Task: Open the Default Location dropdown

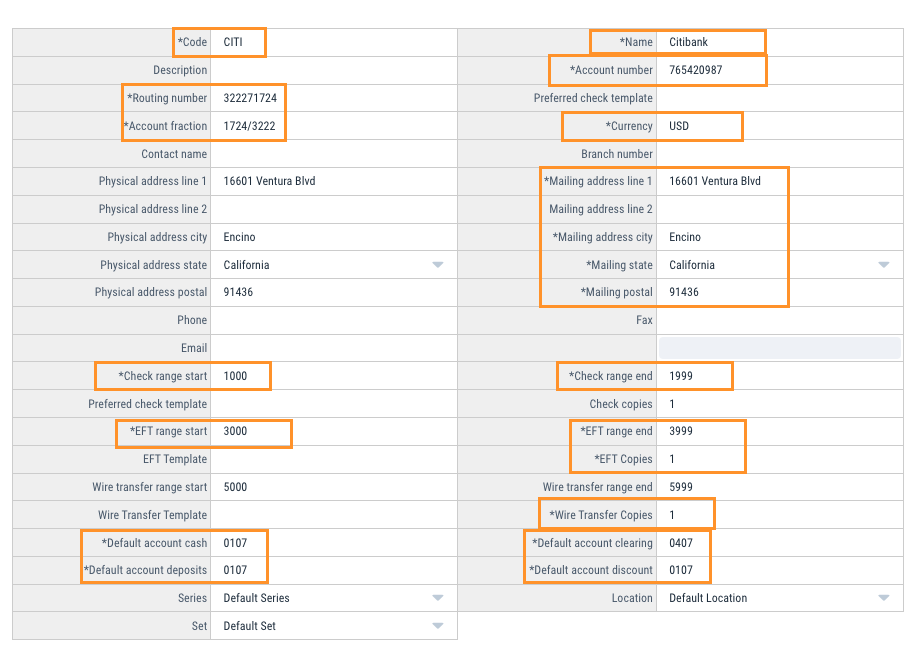Action: tap(883, 597)
